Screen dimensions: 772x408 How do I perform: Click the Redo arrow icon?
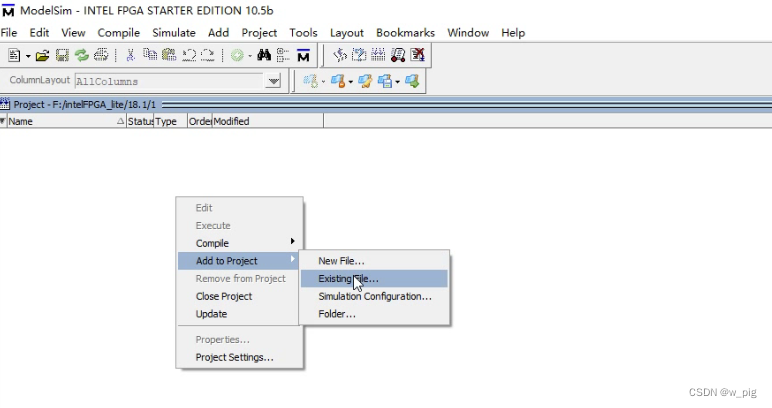click(x=207, y=55)
